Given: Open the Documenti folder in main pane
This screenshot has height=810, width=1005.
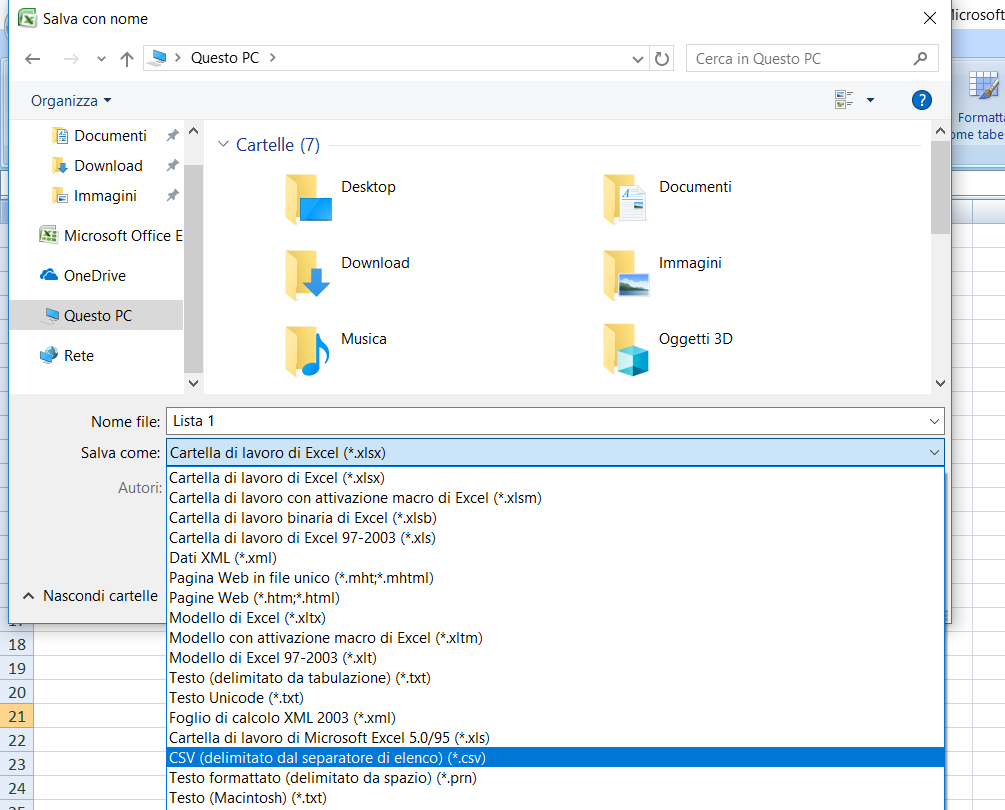Looking at the screenshot, I should [x=626, y=199].
